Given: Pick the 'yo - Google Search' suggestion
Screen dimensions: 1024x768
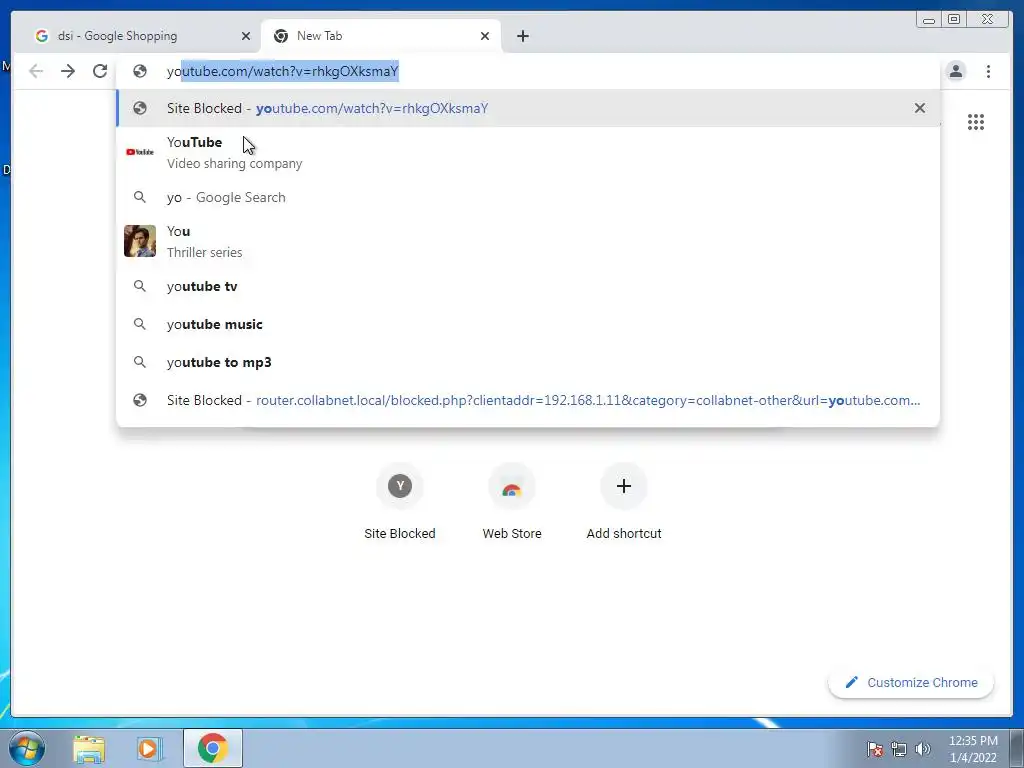Looking at the screenshot, I should pos(528,197).
